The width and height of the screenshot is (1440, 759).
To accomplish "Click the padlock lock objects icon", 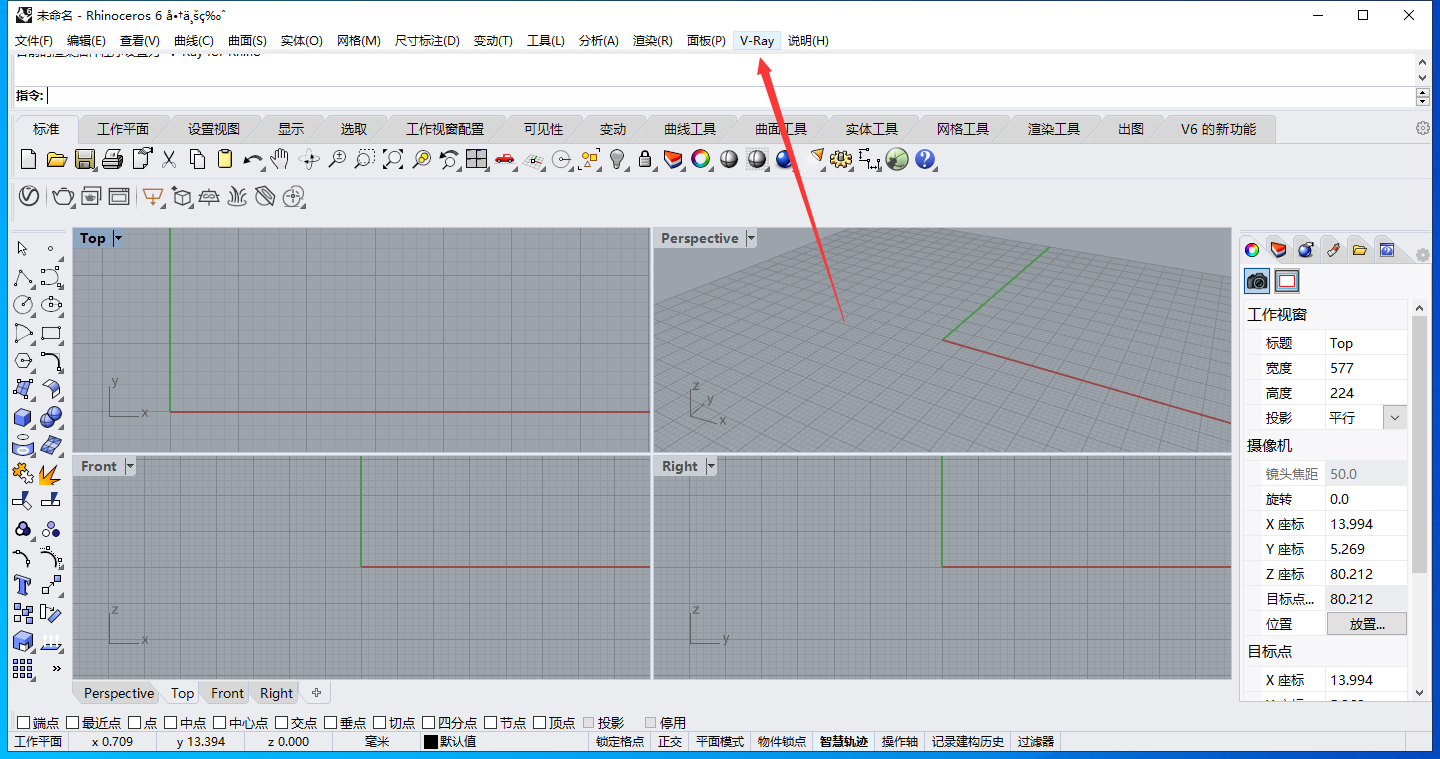I will point(645,158).
